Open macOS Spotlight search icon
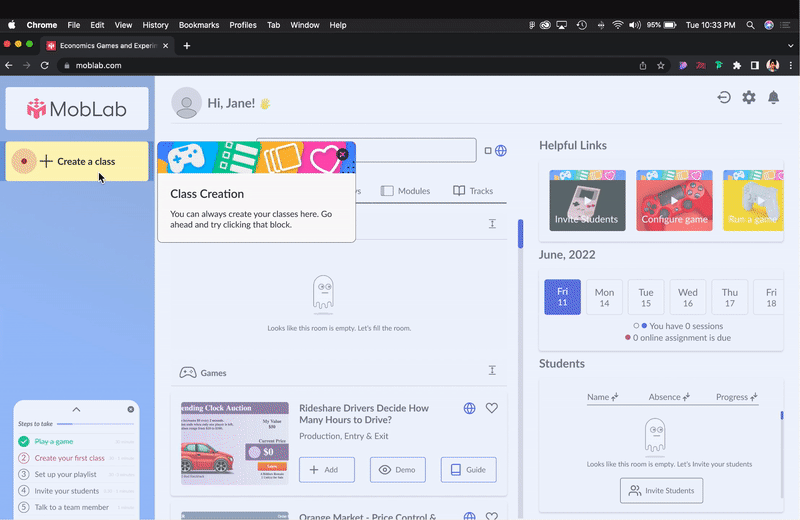 coord(750,25)
